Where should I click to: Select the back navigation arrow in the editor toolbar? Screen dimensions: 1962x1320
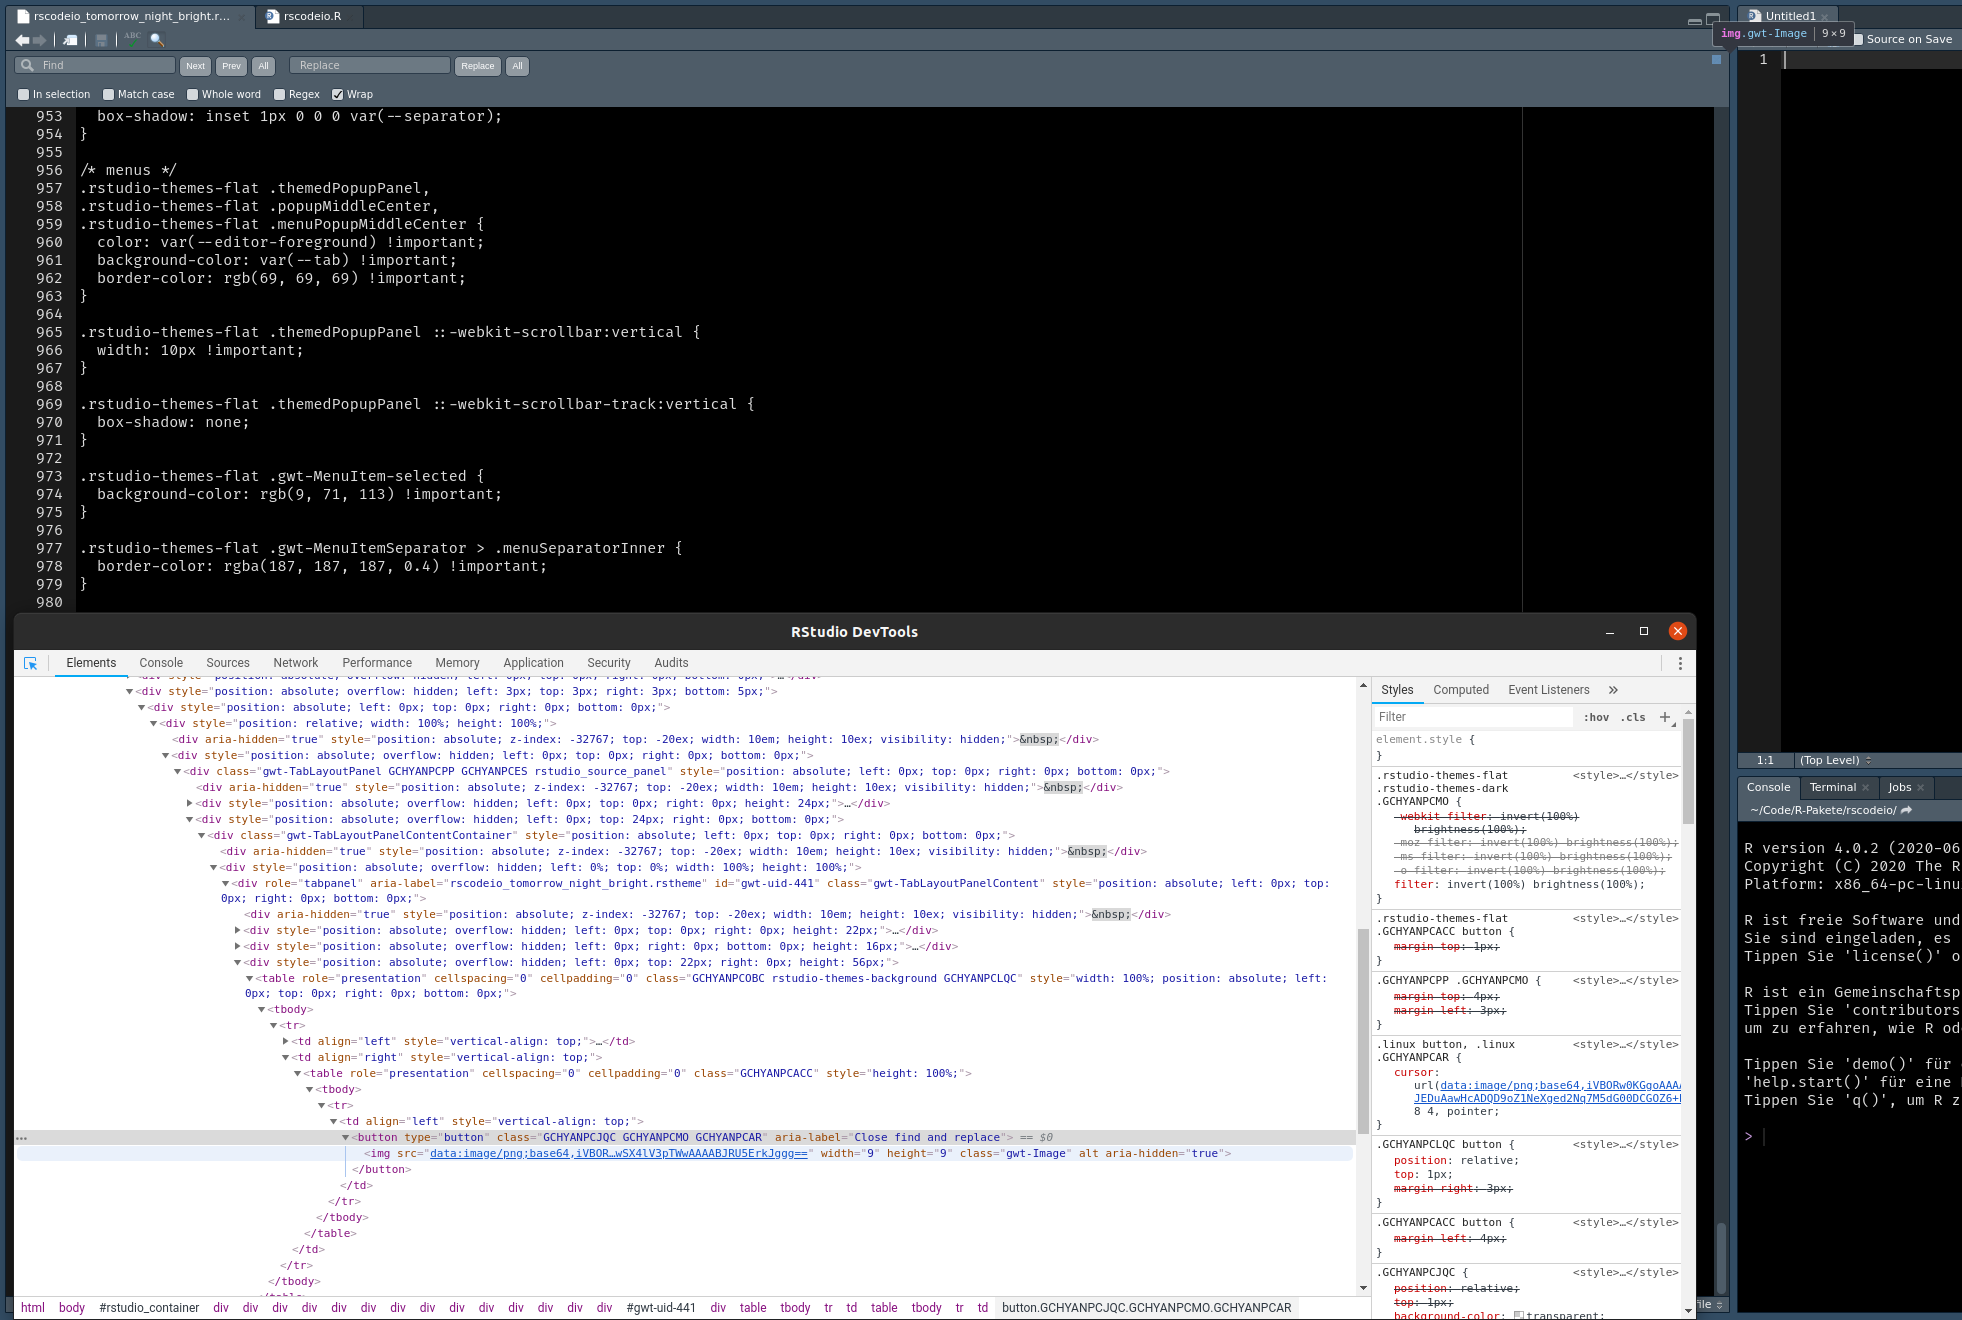22,41
